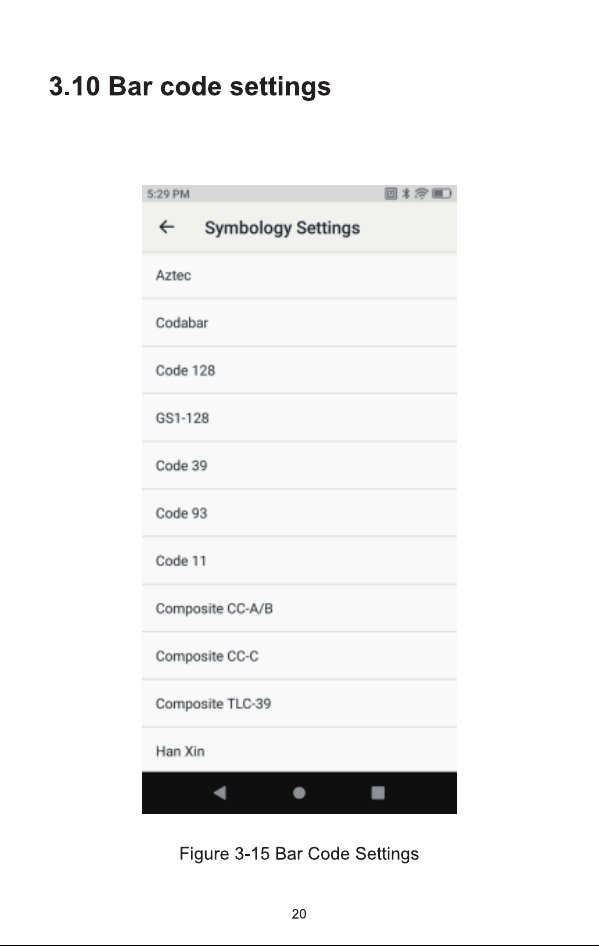Tap the 5:29 PM clock in status bar

point(168,194)
